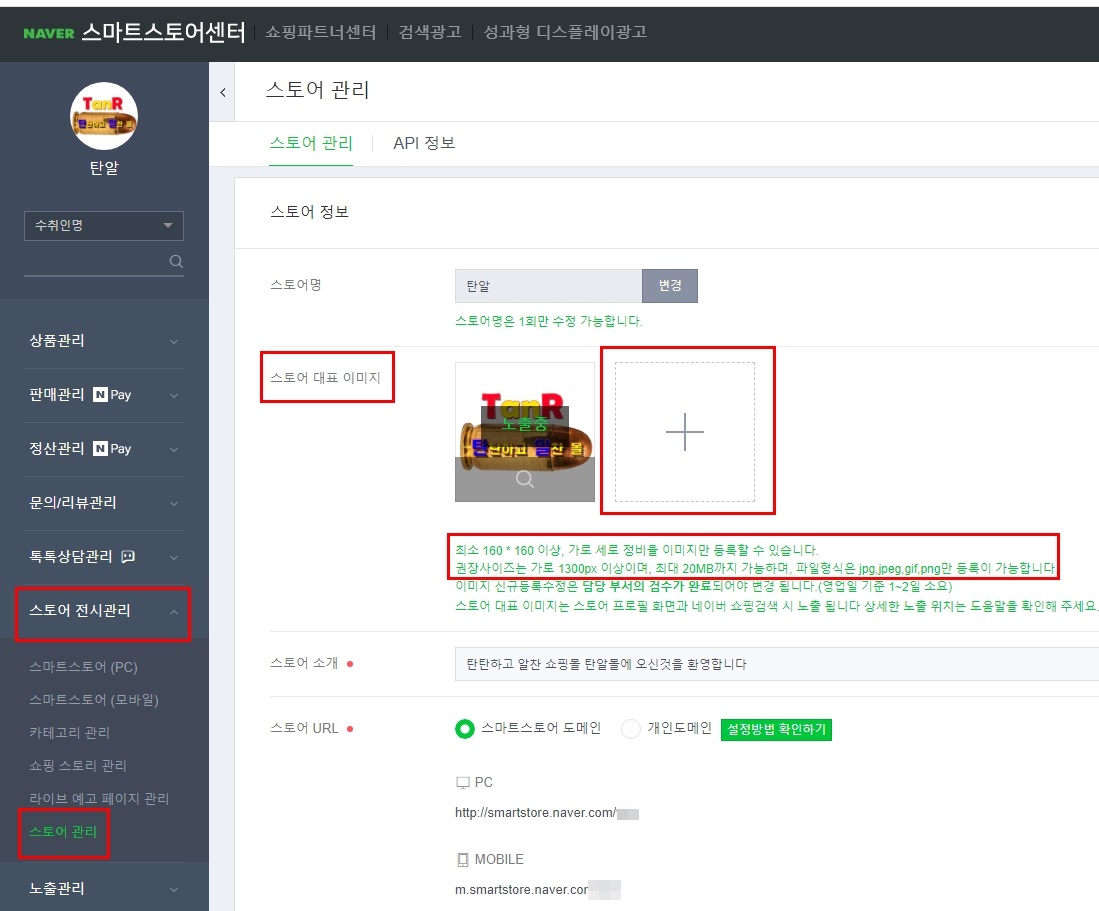Open the 쇼핑 스토리 관리 submenu item

[x=78, y=766]
